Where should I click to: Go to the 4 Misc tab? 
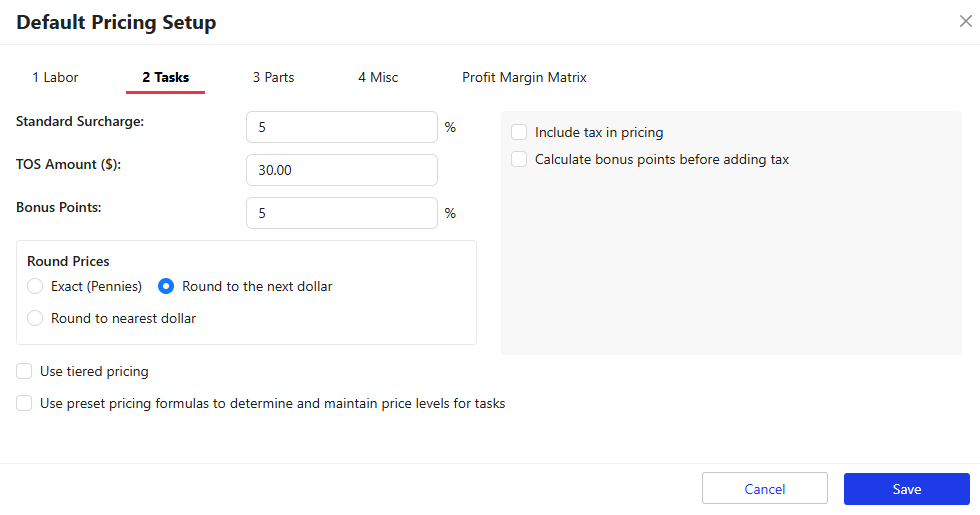(378, 78)
